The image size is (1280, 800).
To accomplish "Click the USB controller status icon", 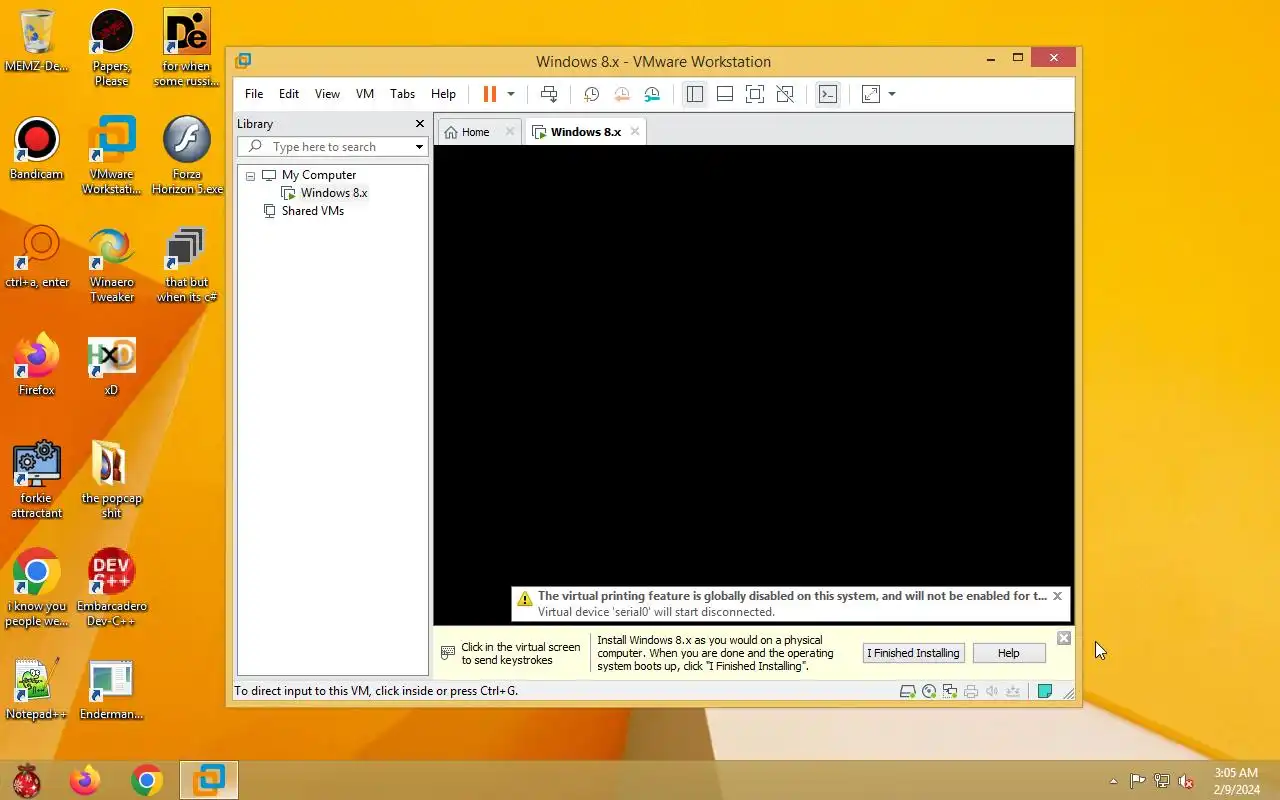I will click(x=1013, y=691).
